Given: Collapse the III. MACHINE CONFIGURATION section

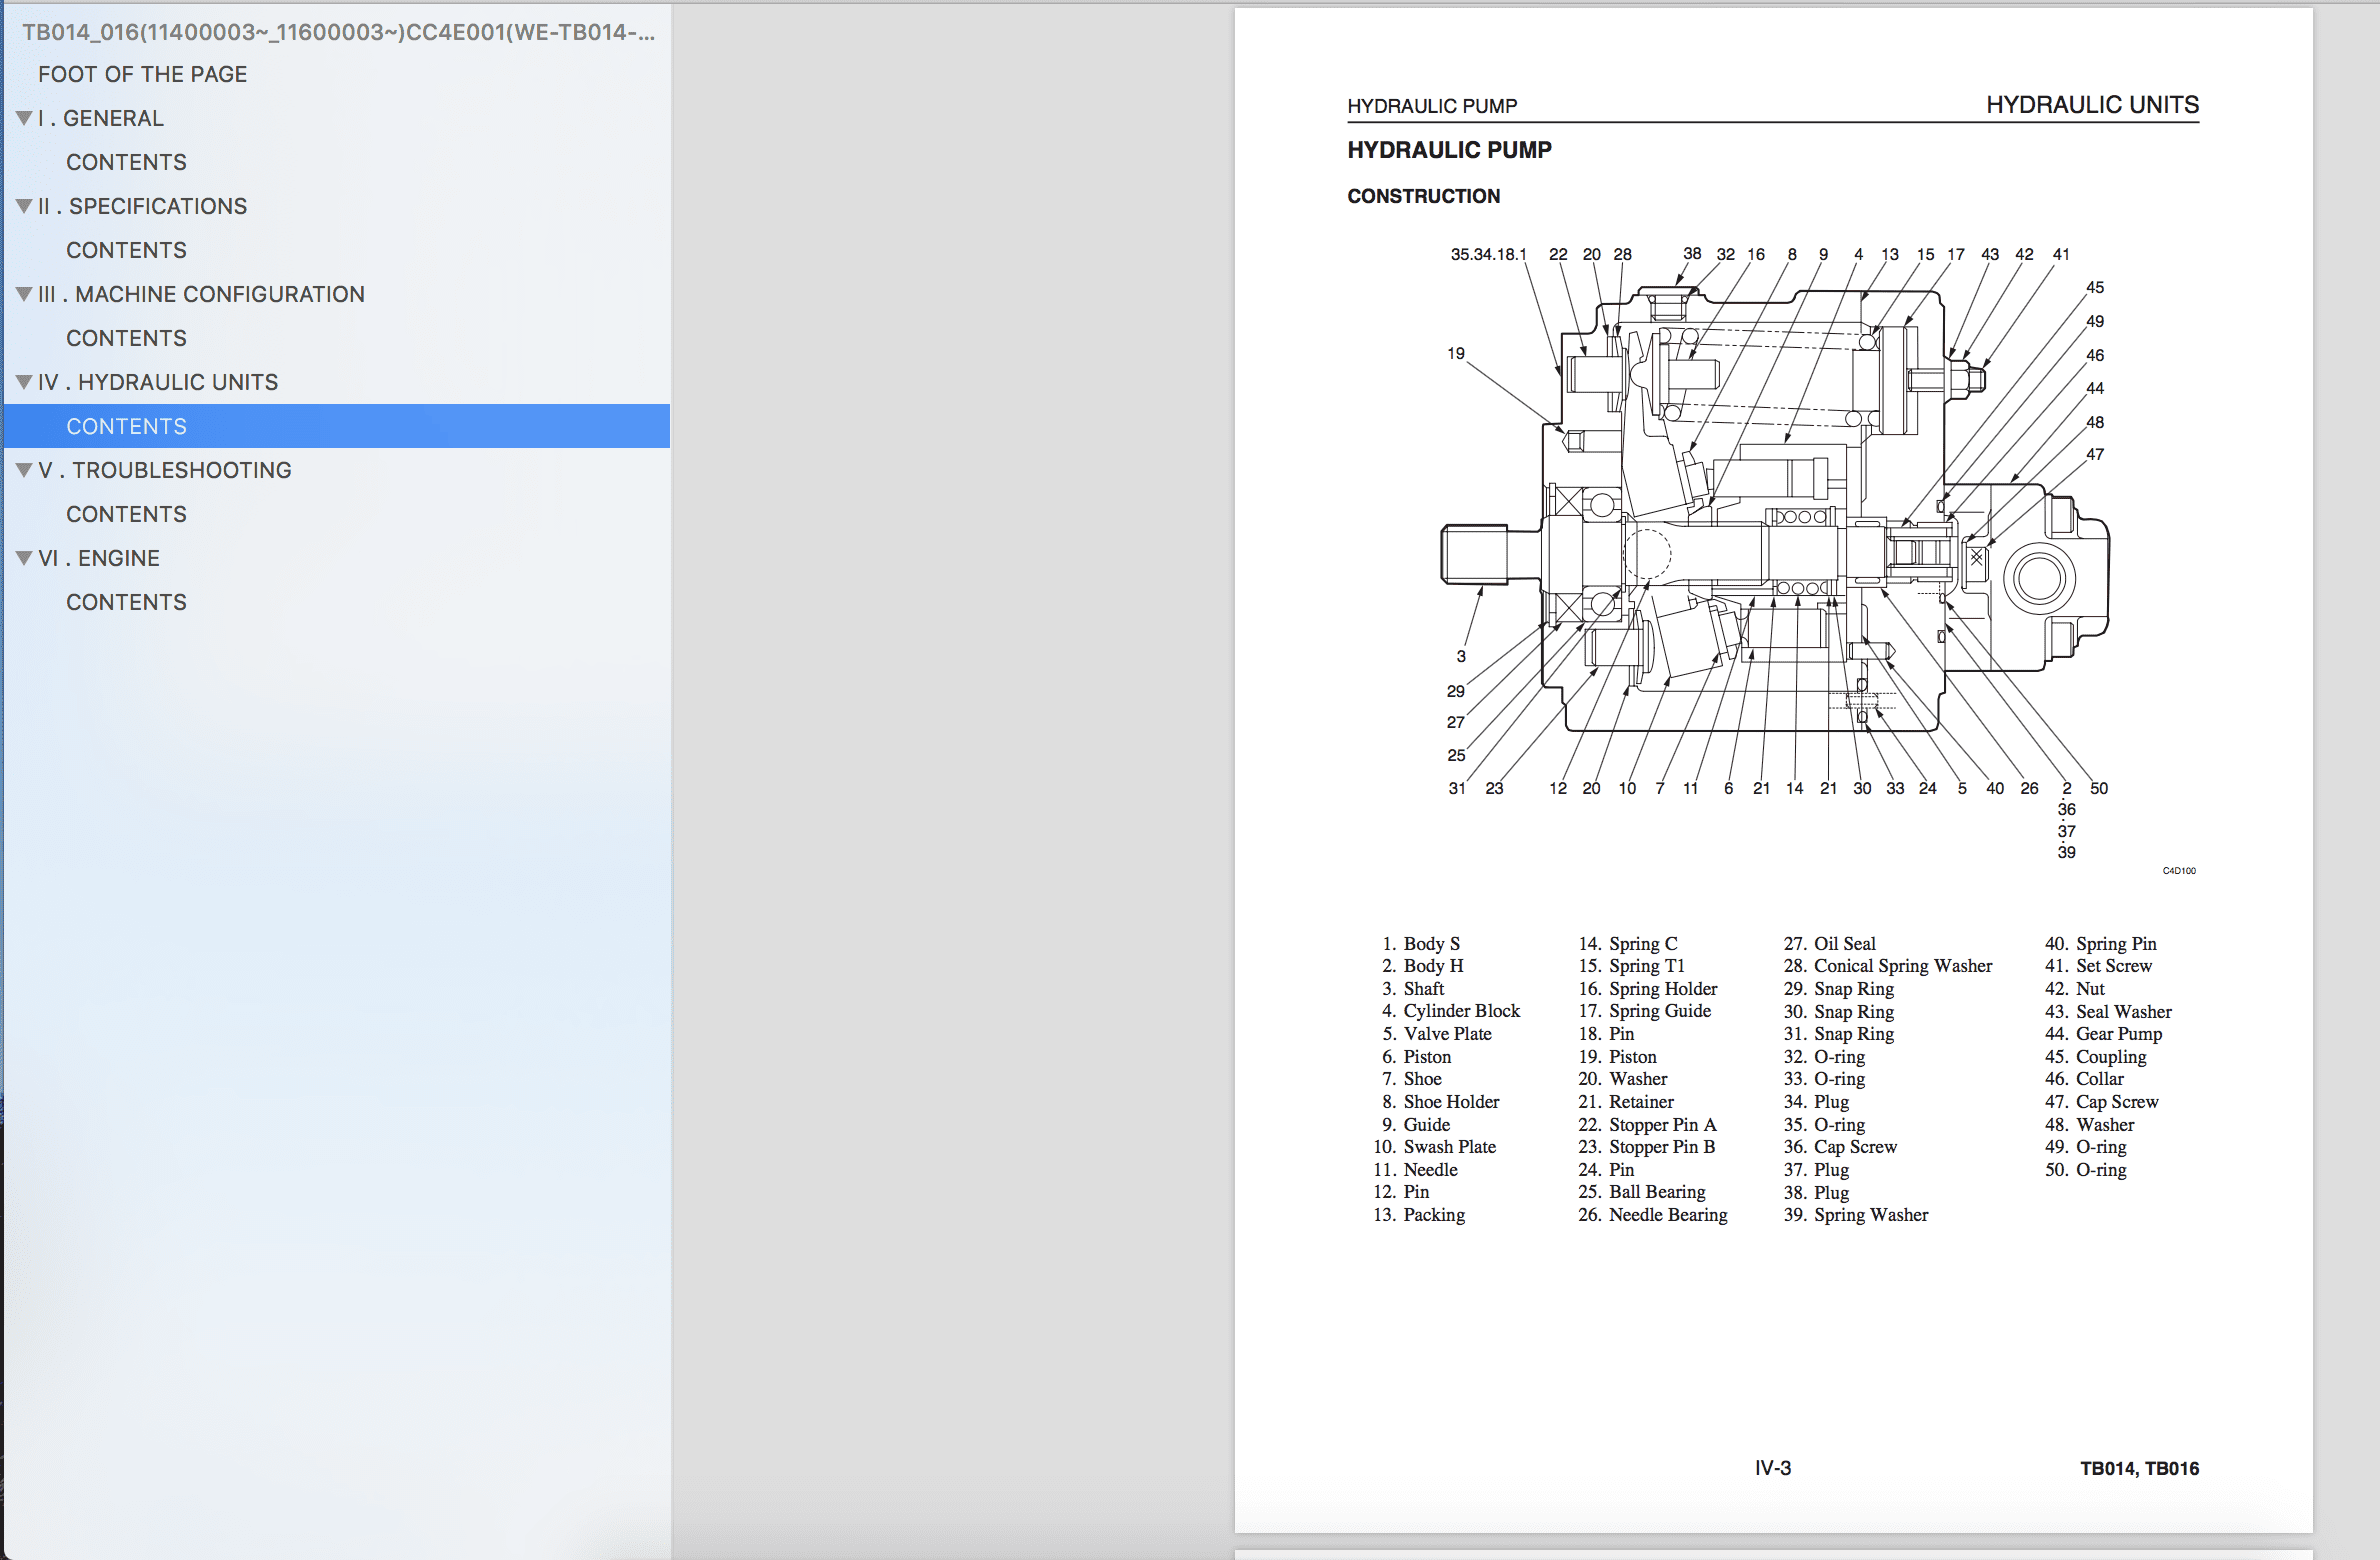Looking at the screenshot, I should pyautogui.click(x=22, y=294).
